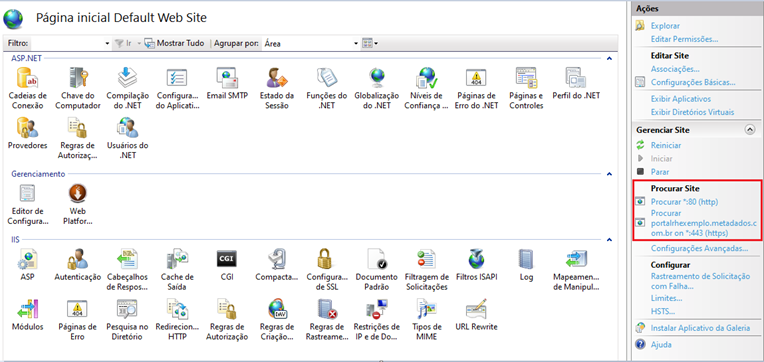
Task: Click inside the Filtro input field
Action: (67, 43)
